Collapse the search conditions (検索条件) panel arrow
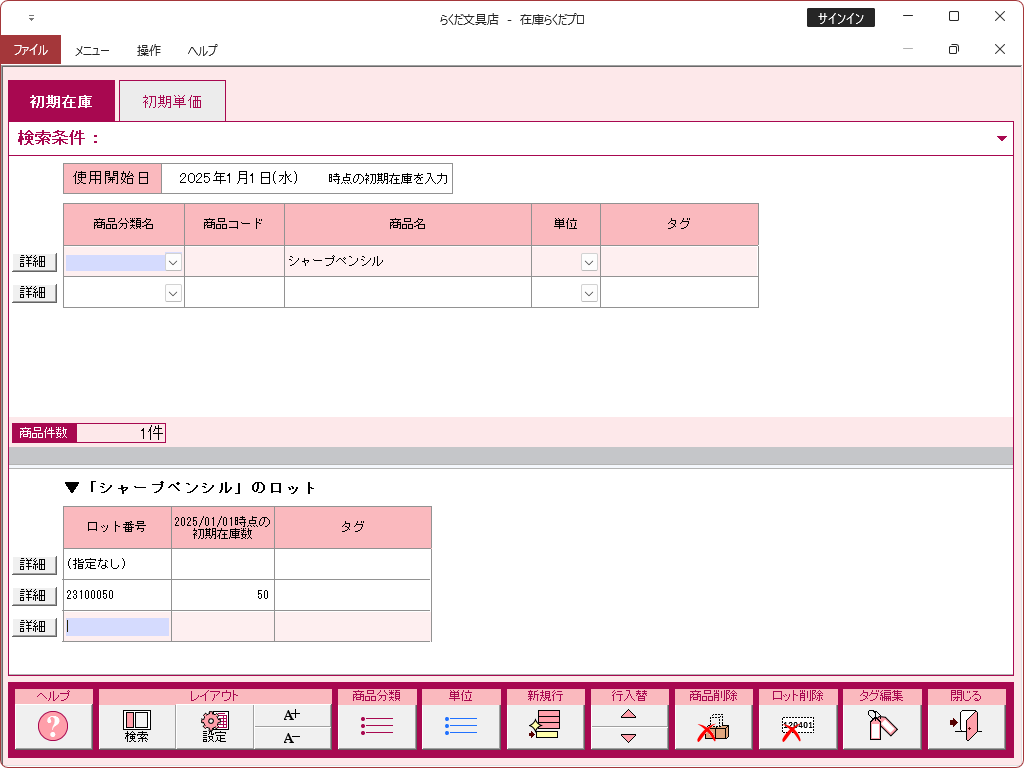 click(x=1001, y=139)
